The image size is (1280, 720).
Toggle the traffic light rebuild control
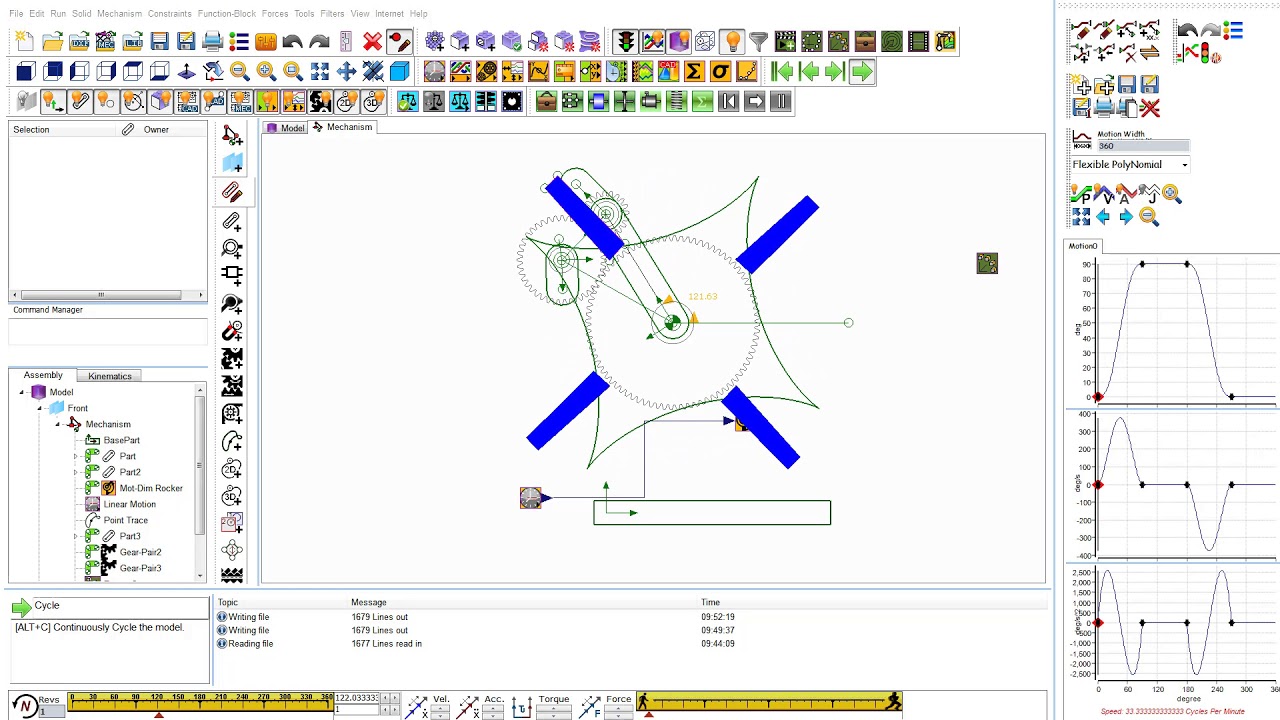tap(625, 42)
